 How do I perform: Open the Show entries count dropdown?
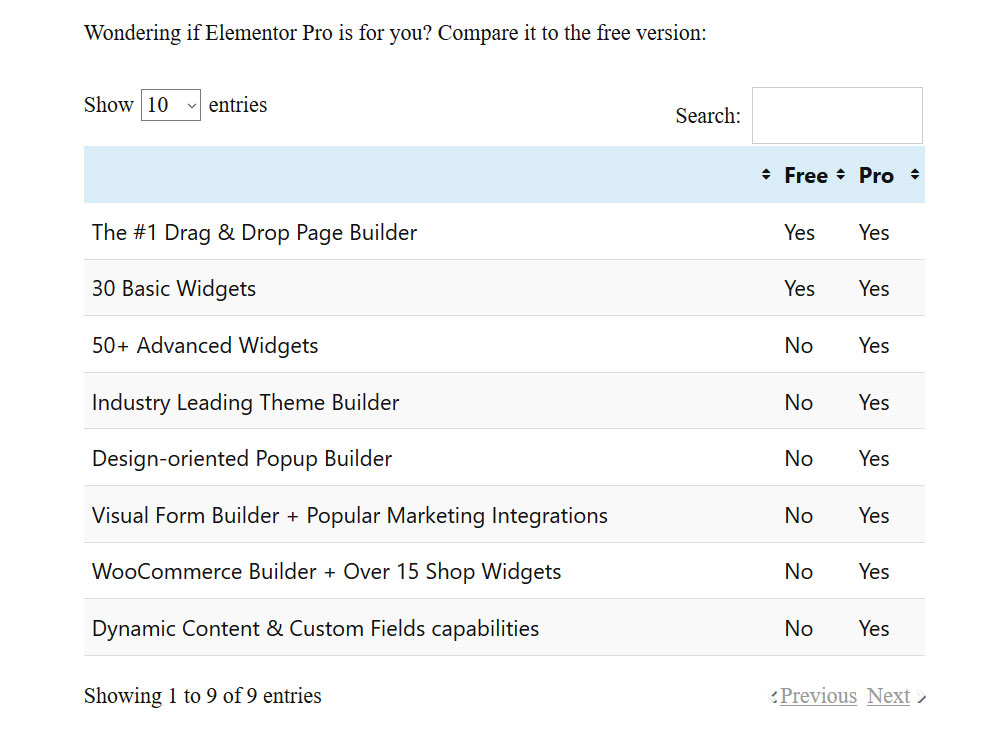click(x=171, y=105)
